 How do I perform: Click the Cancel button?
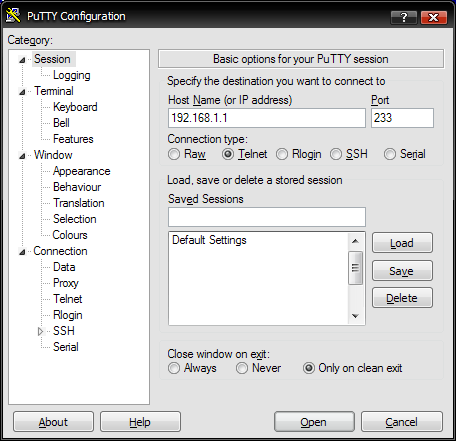(402, 422)
